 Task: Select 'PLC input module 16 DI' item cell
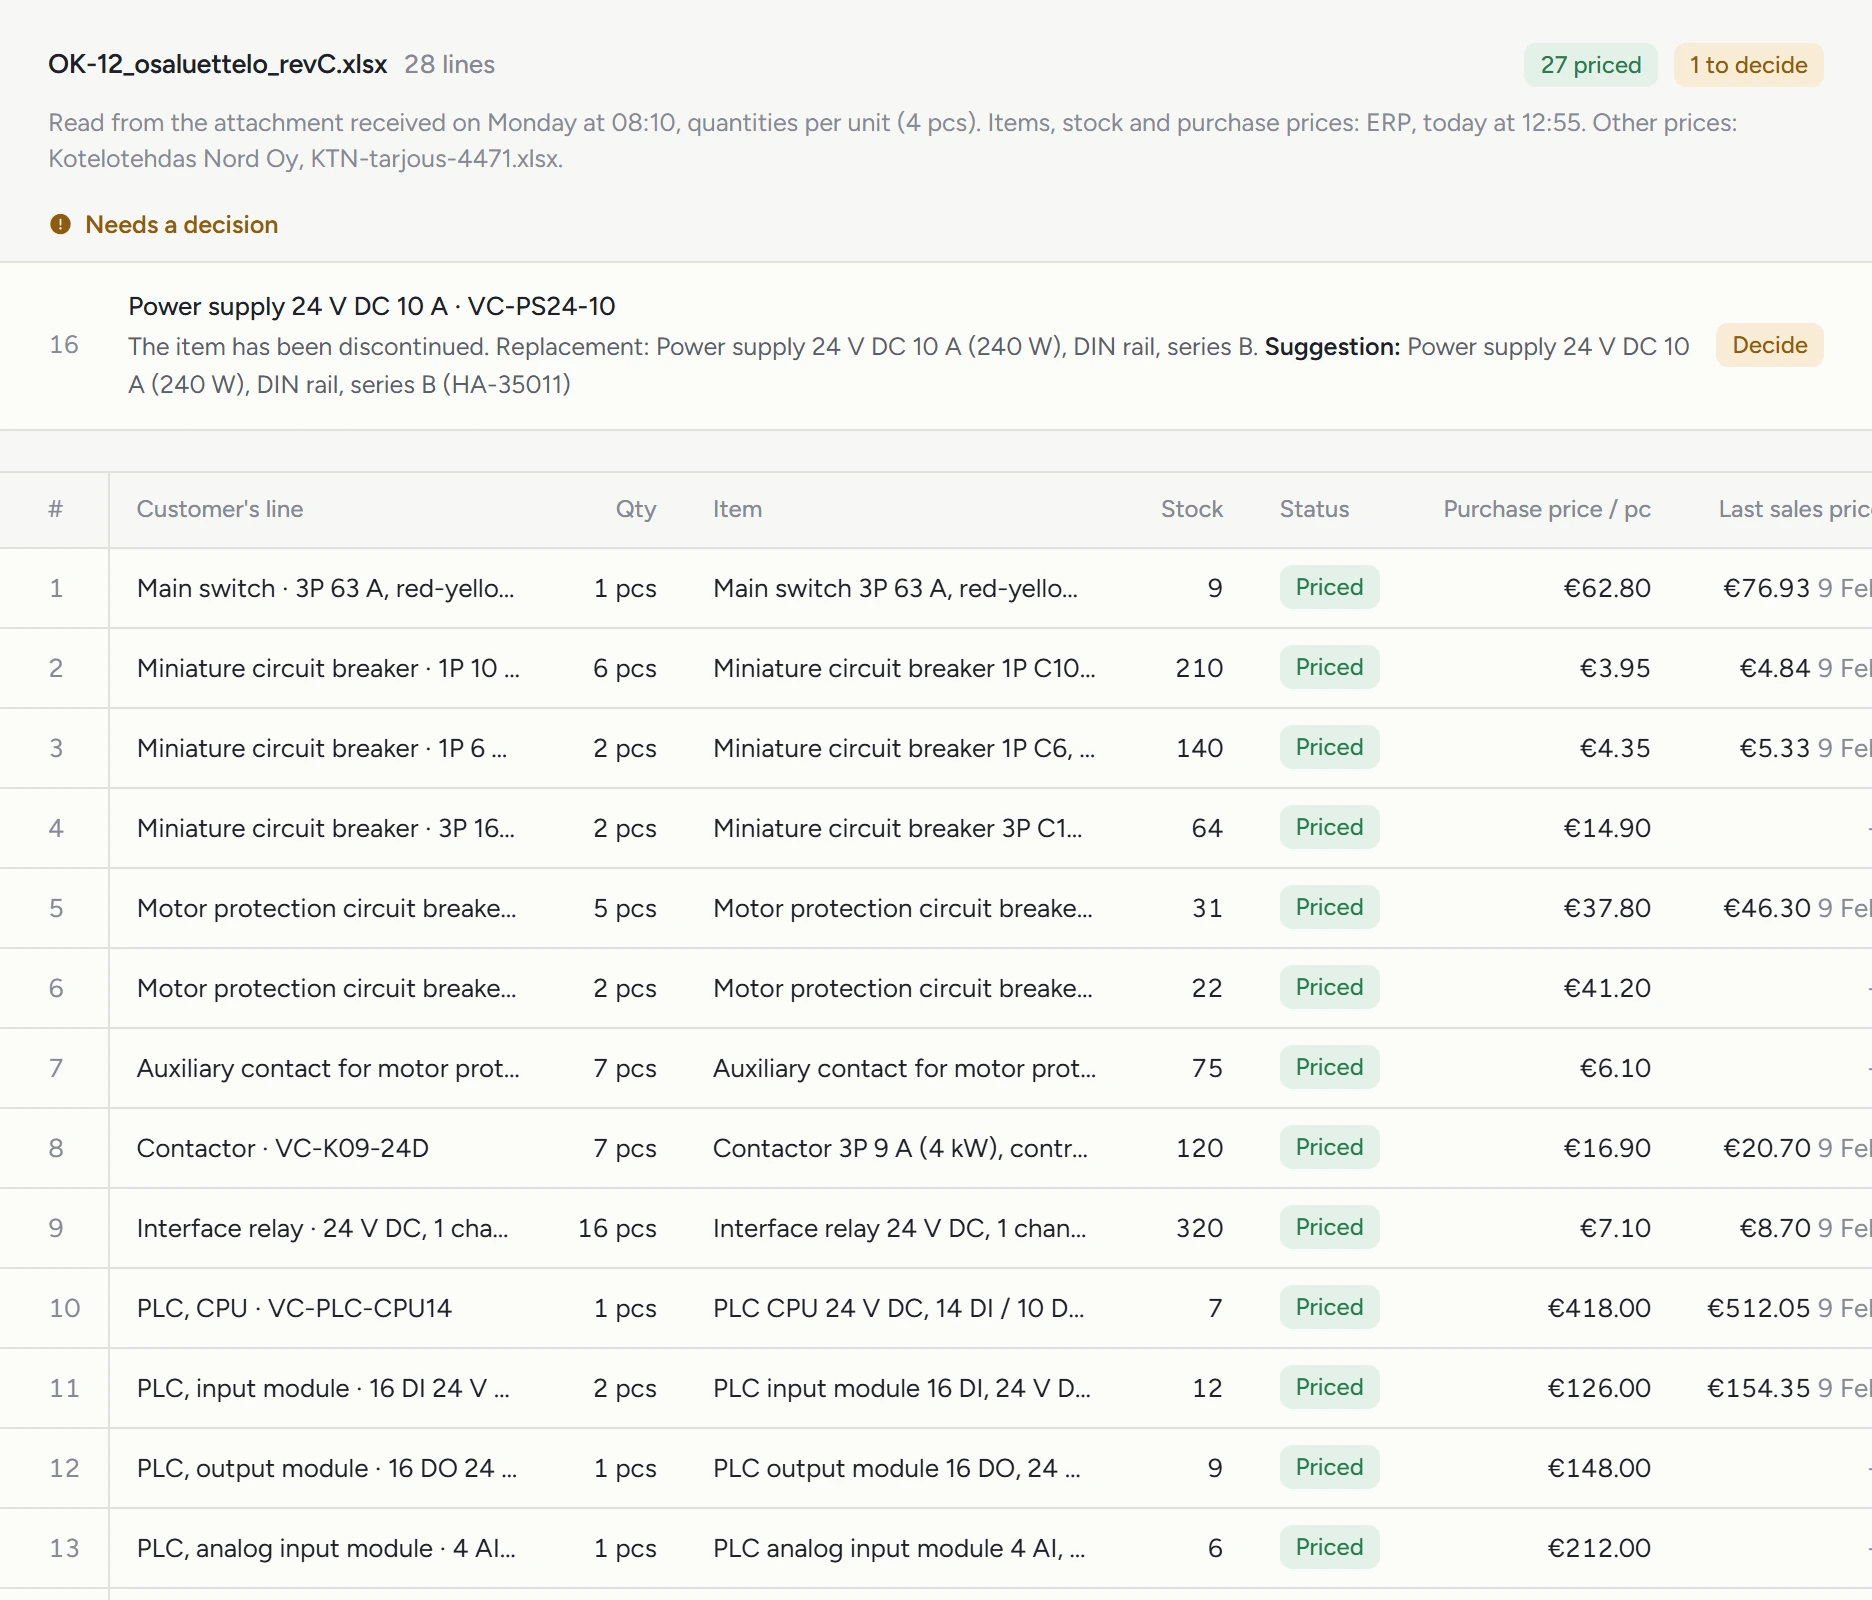coord(901,1388)
